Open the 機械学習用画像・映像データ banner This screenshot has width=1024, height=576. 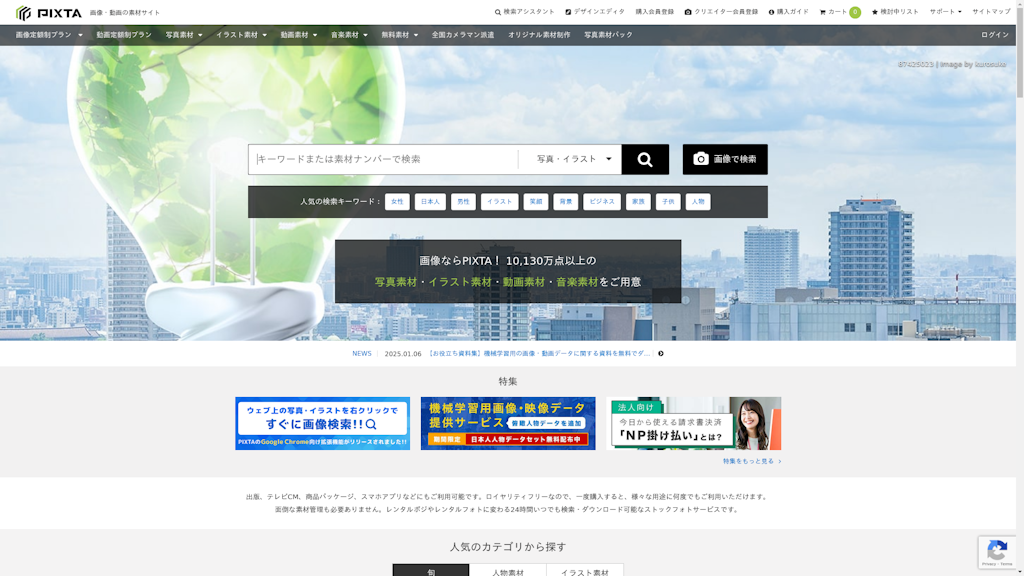click(x=508, y=423)
